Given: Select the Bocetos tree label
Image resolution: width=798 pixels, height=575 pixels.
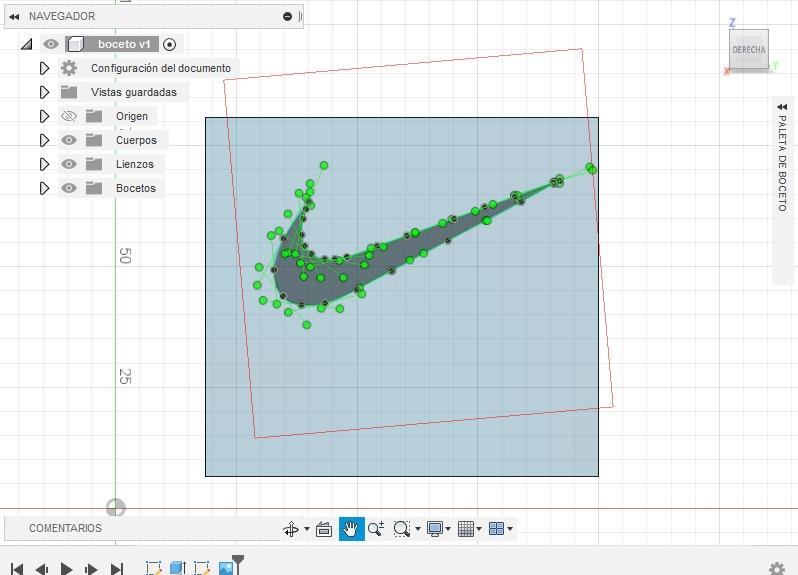Looking at the screenshot, I should click(136, 188).
